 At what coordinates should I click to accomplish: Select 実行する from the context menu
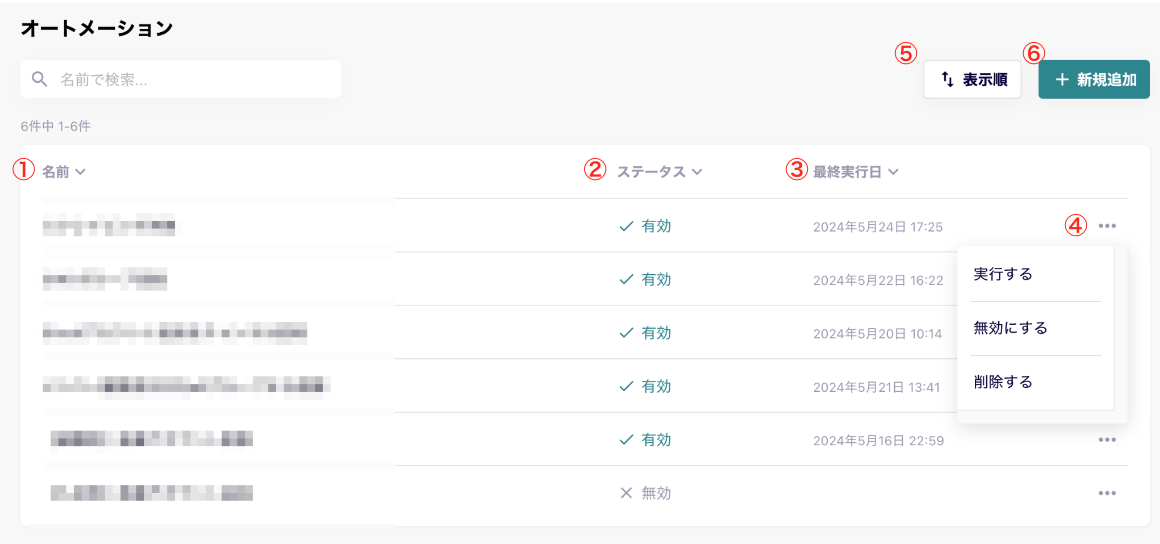pyautogui.click(x=1003, y=274)
